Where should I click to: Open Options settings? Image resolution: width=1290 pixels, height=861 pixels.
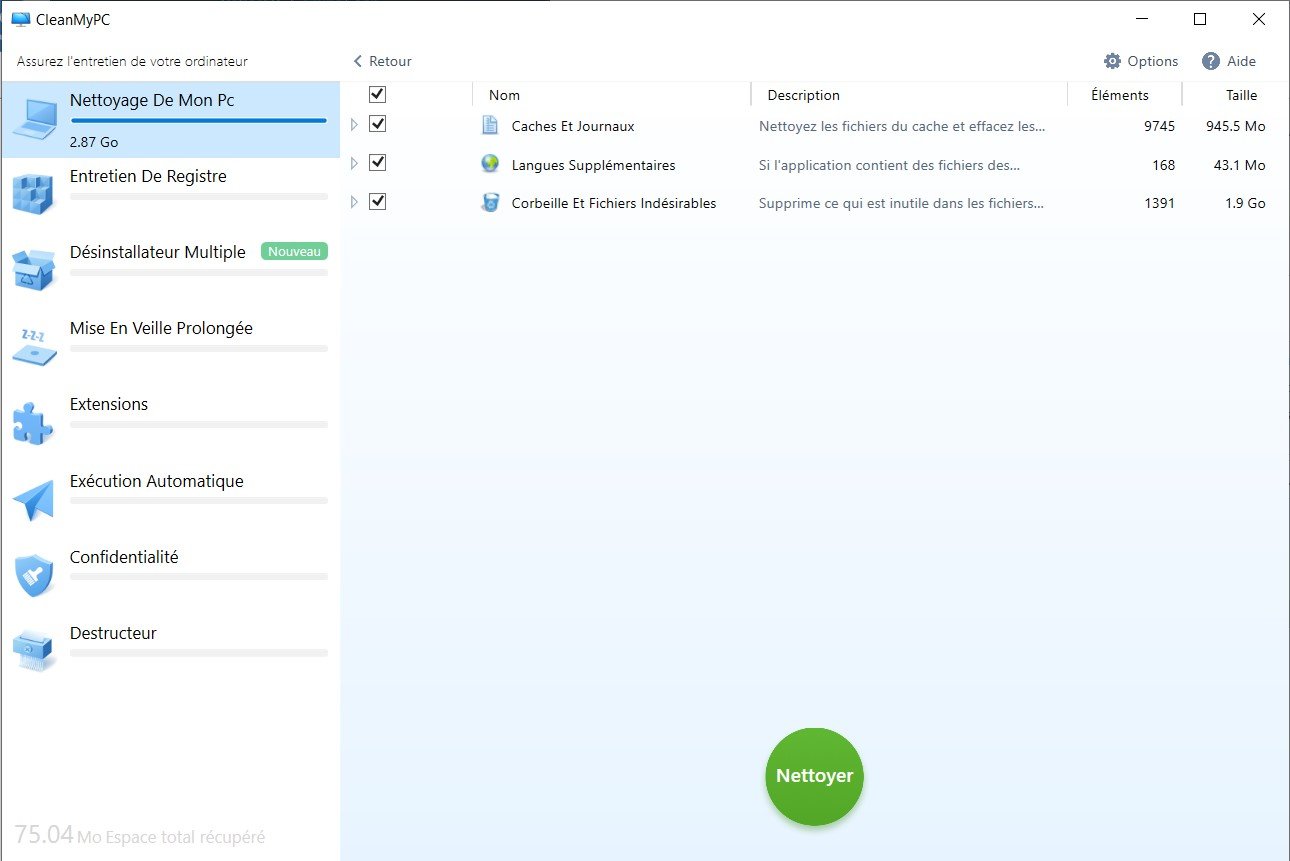click(1141, 61)
